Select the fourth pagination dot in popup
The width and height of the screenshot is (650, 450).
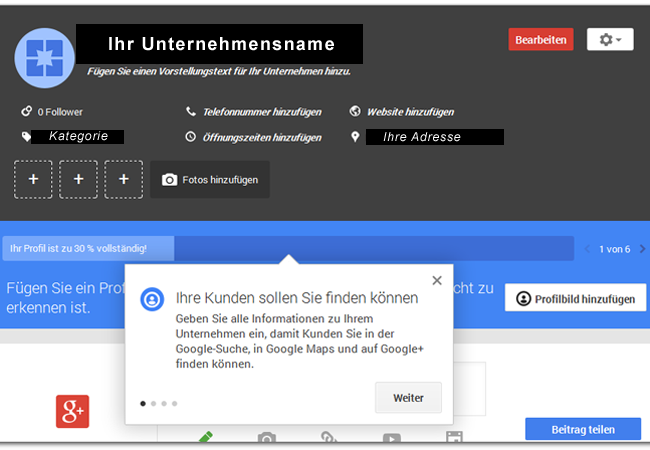(x=175, y=404)
